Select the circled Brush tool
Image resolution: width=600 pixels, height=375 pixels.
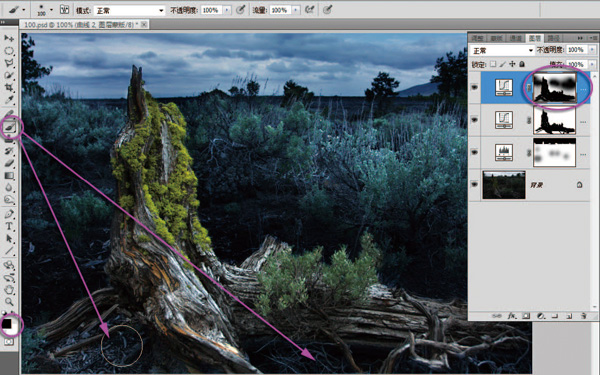pos(10,126)
